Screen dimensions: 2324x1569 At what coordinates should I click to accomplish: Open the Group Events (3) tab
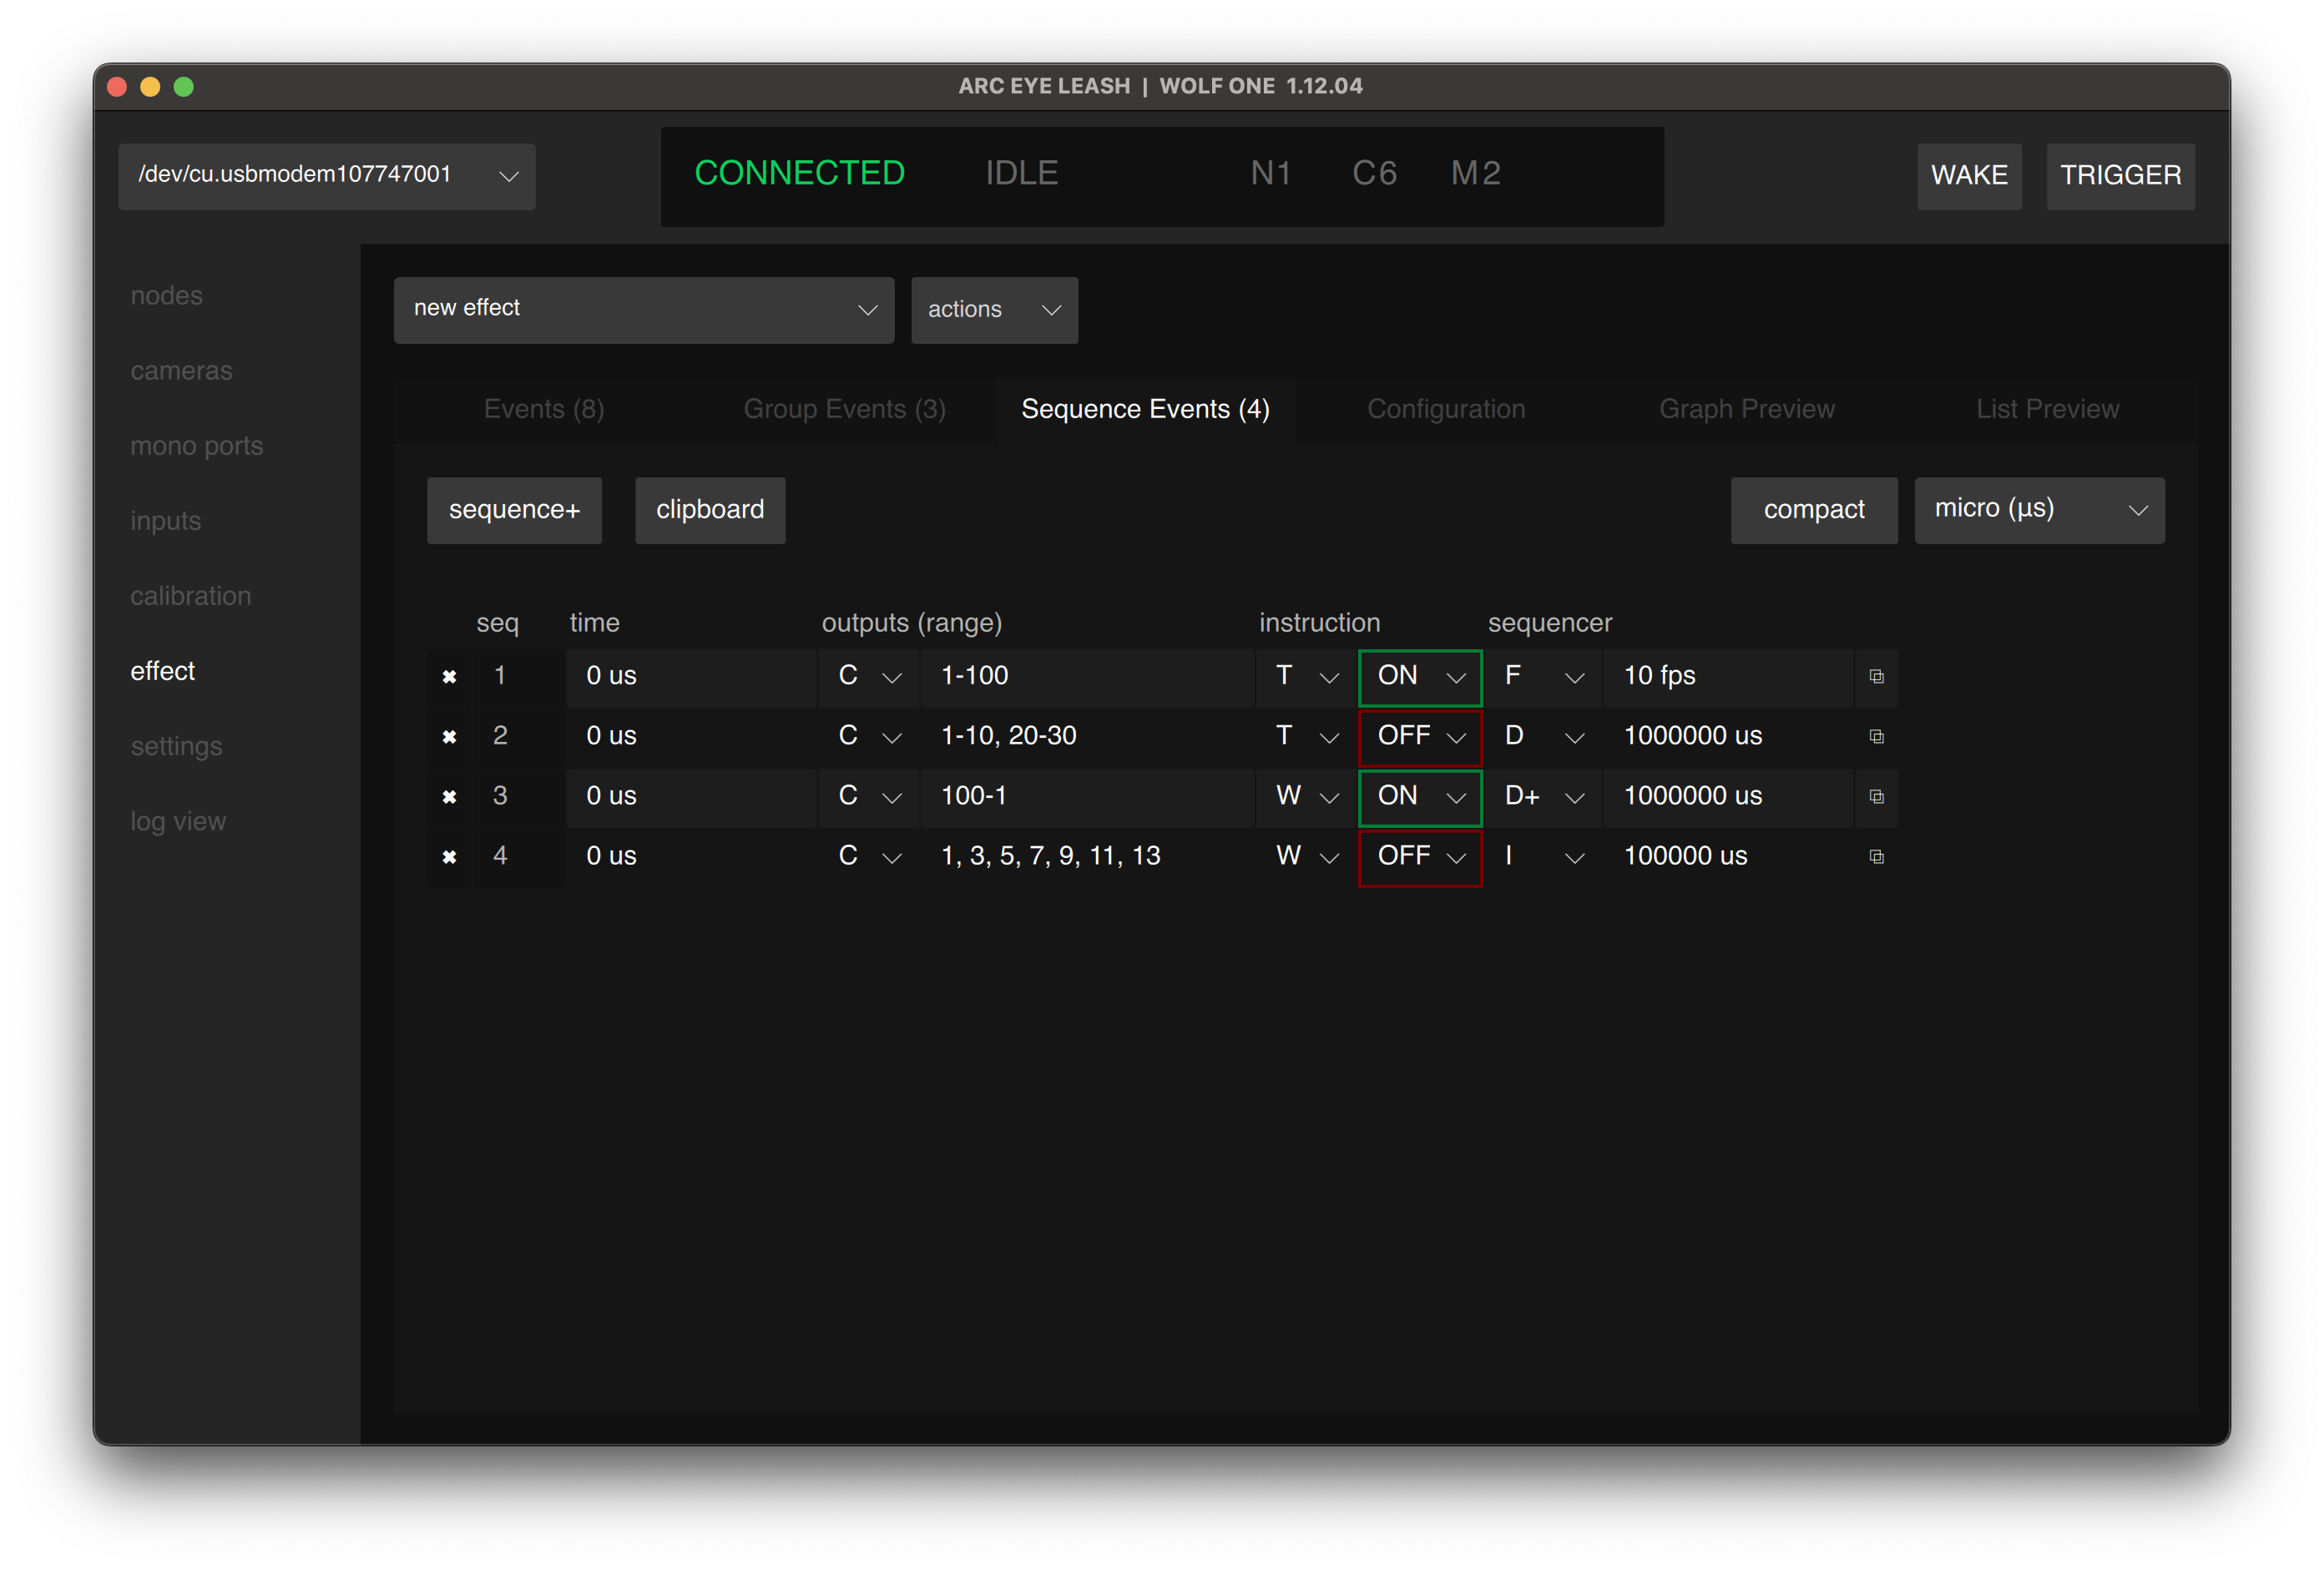coord(844,410)
